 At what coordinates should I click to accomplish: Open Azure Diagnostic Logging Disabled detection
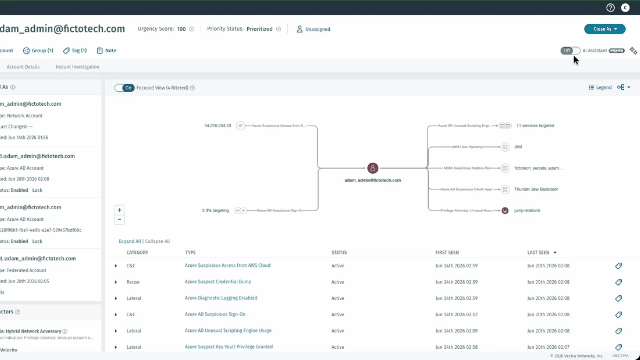221,298
